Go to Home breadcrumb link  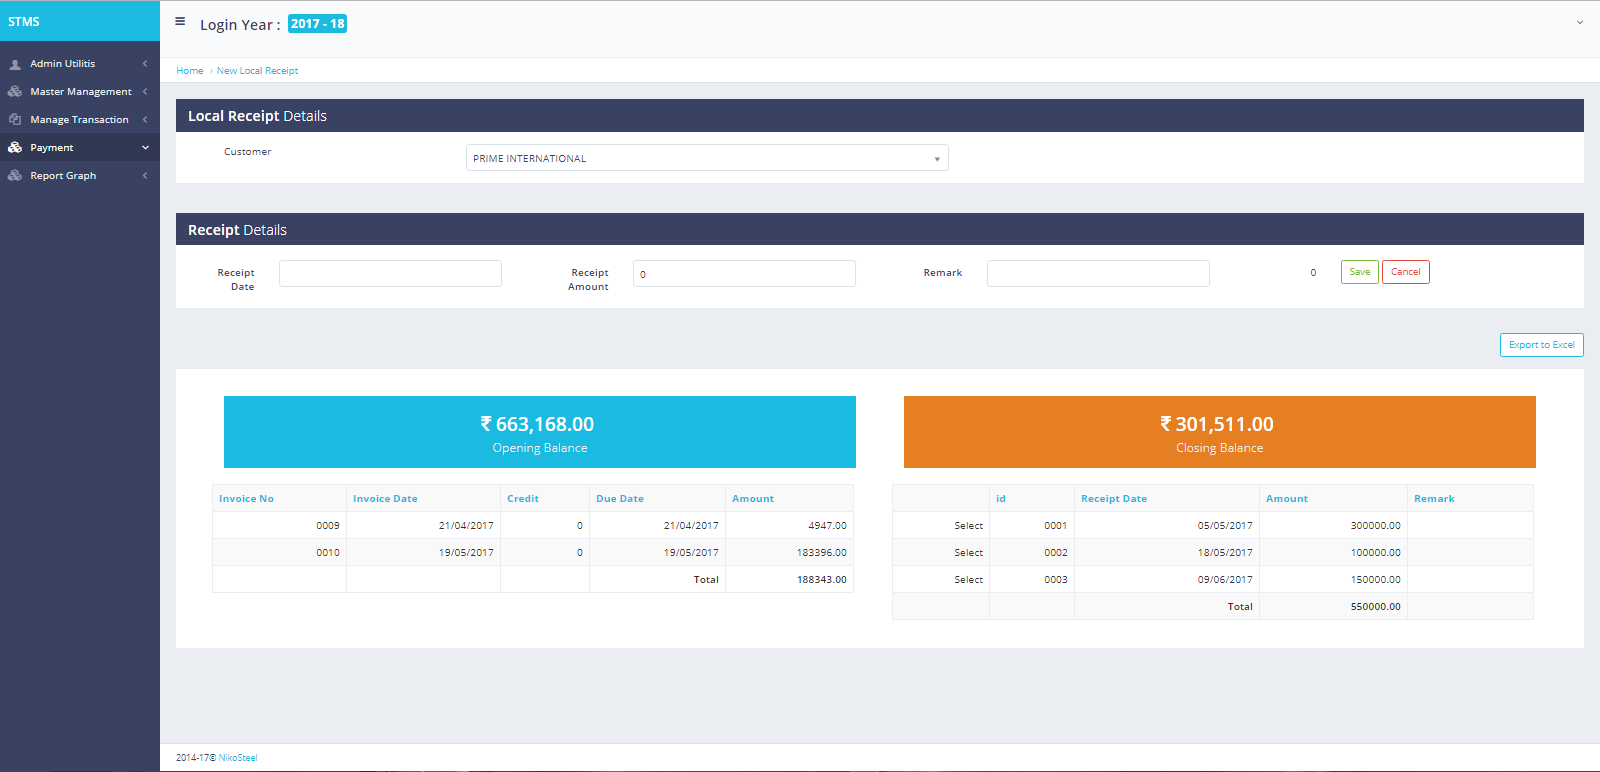[189, 71]
